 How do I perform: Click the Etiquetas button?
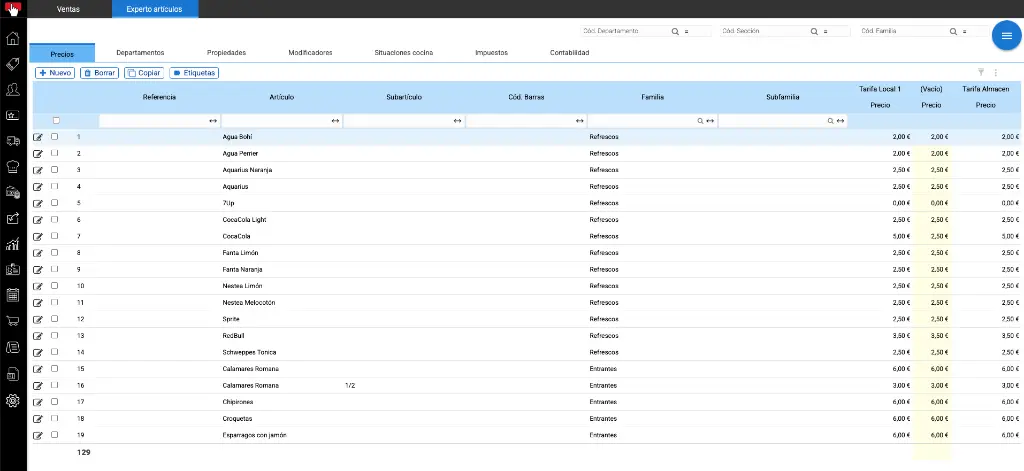coord(194,73)
